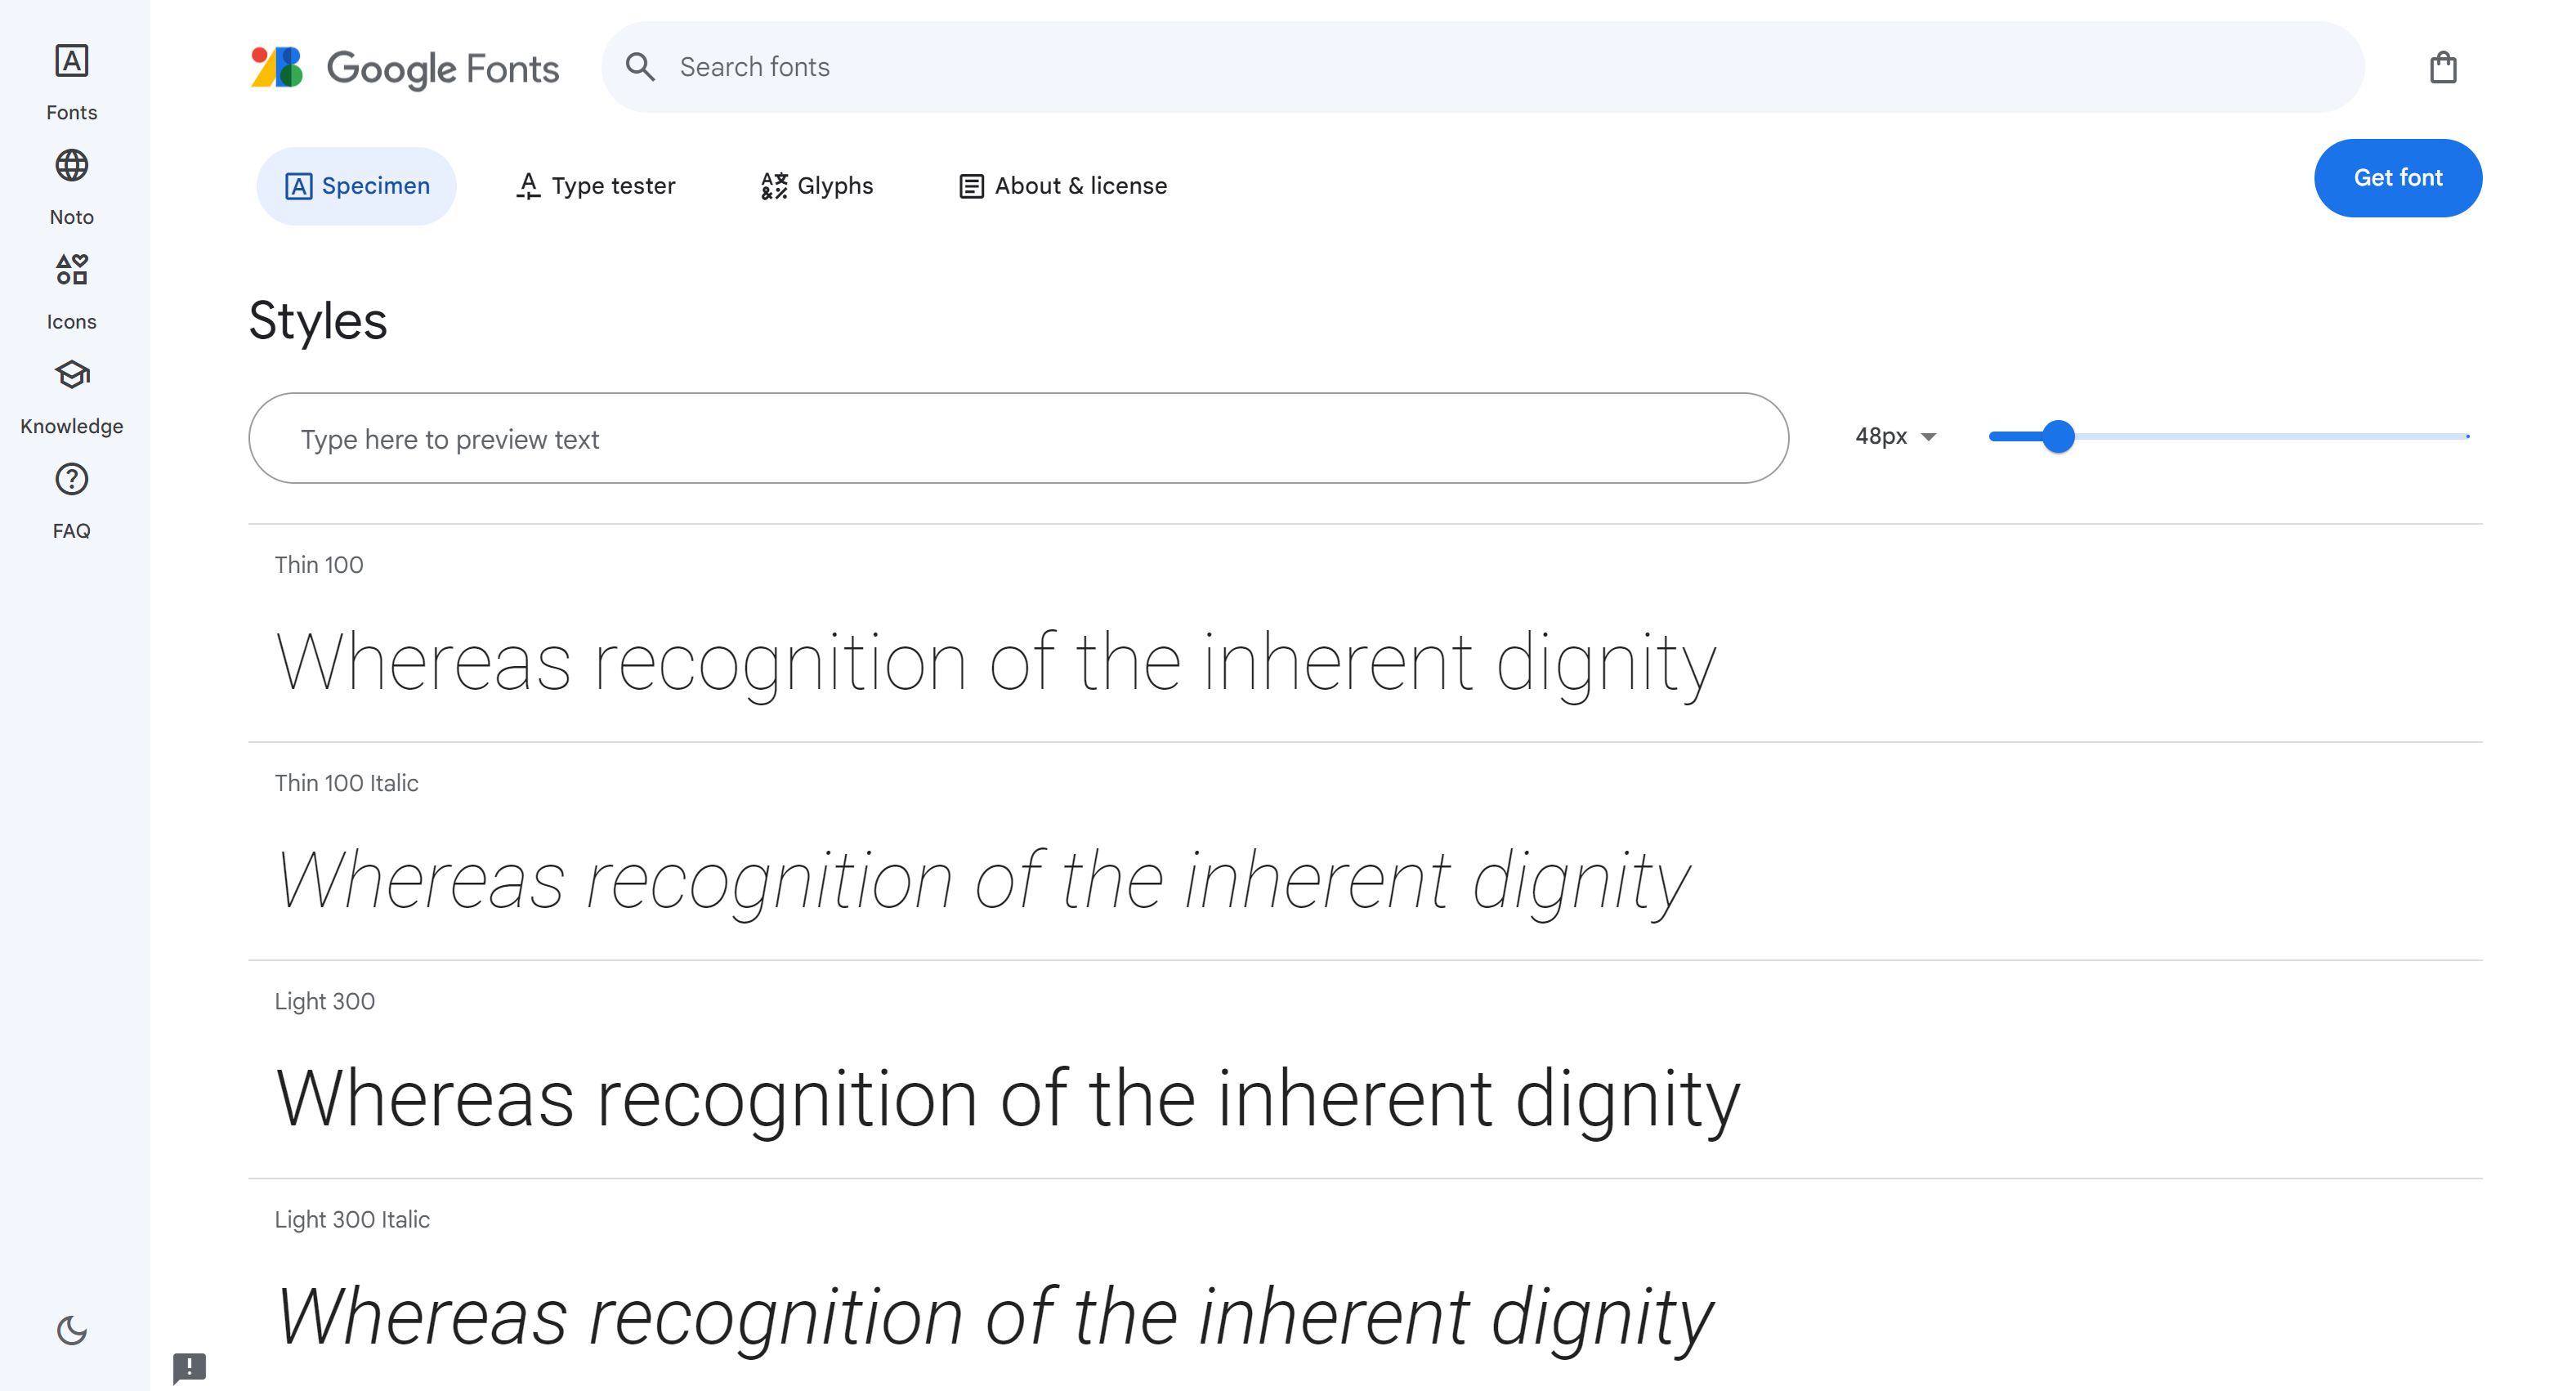Open the Knowledge graduation cap icon

click(71, 375)
